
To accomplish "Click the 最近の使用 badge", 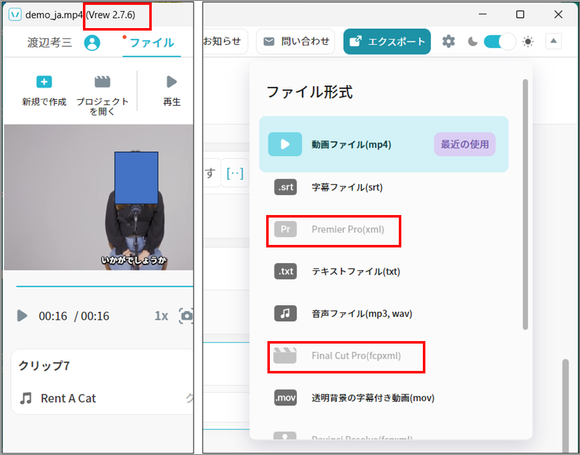I will [x=465, y=144].
